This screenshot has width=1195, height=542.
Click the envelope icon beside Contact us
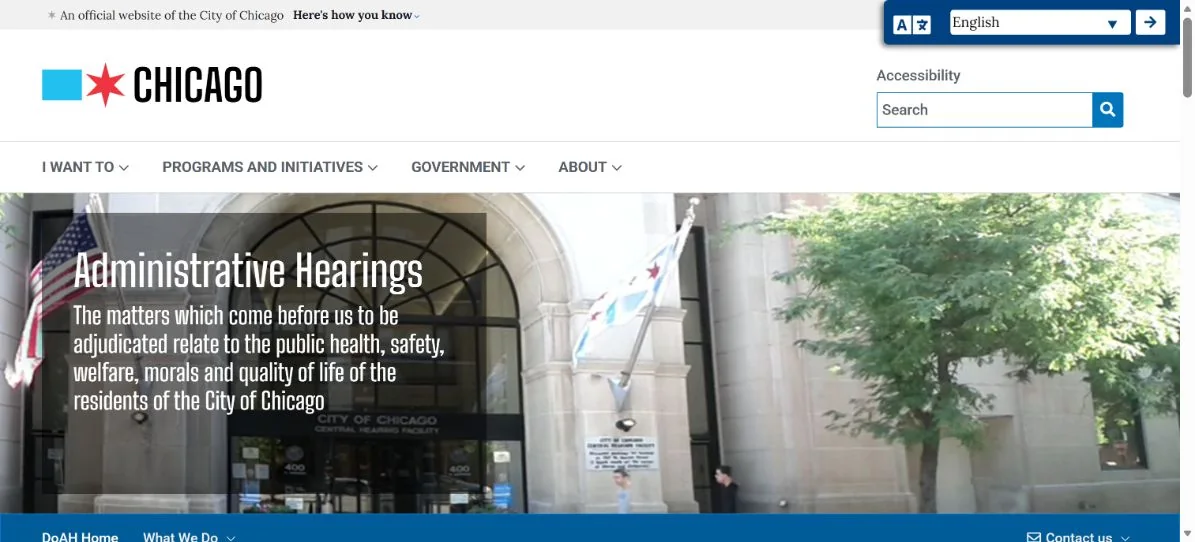point(1033,537)
